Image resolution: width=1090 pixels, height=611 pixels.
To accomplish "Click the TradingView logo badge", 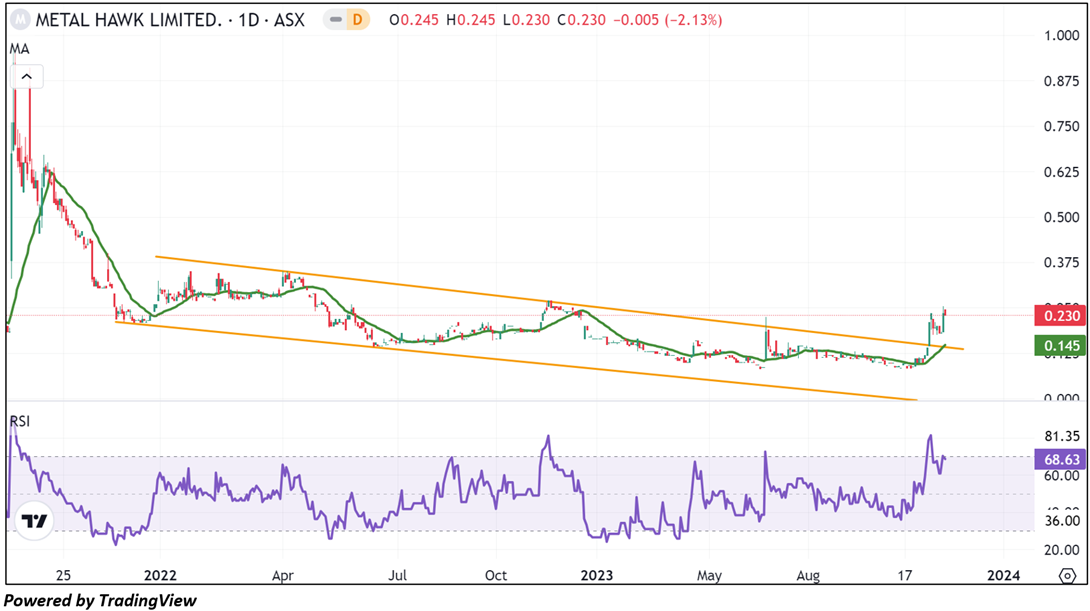I will 33,519.
